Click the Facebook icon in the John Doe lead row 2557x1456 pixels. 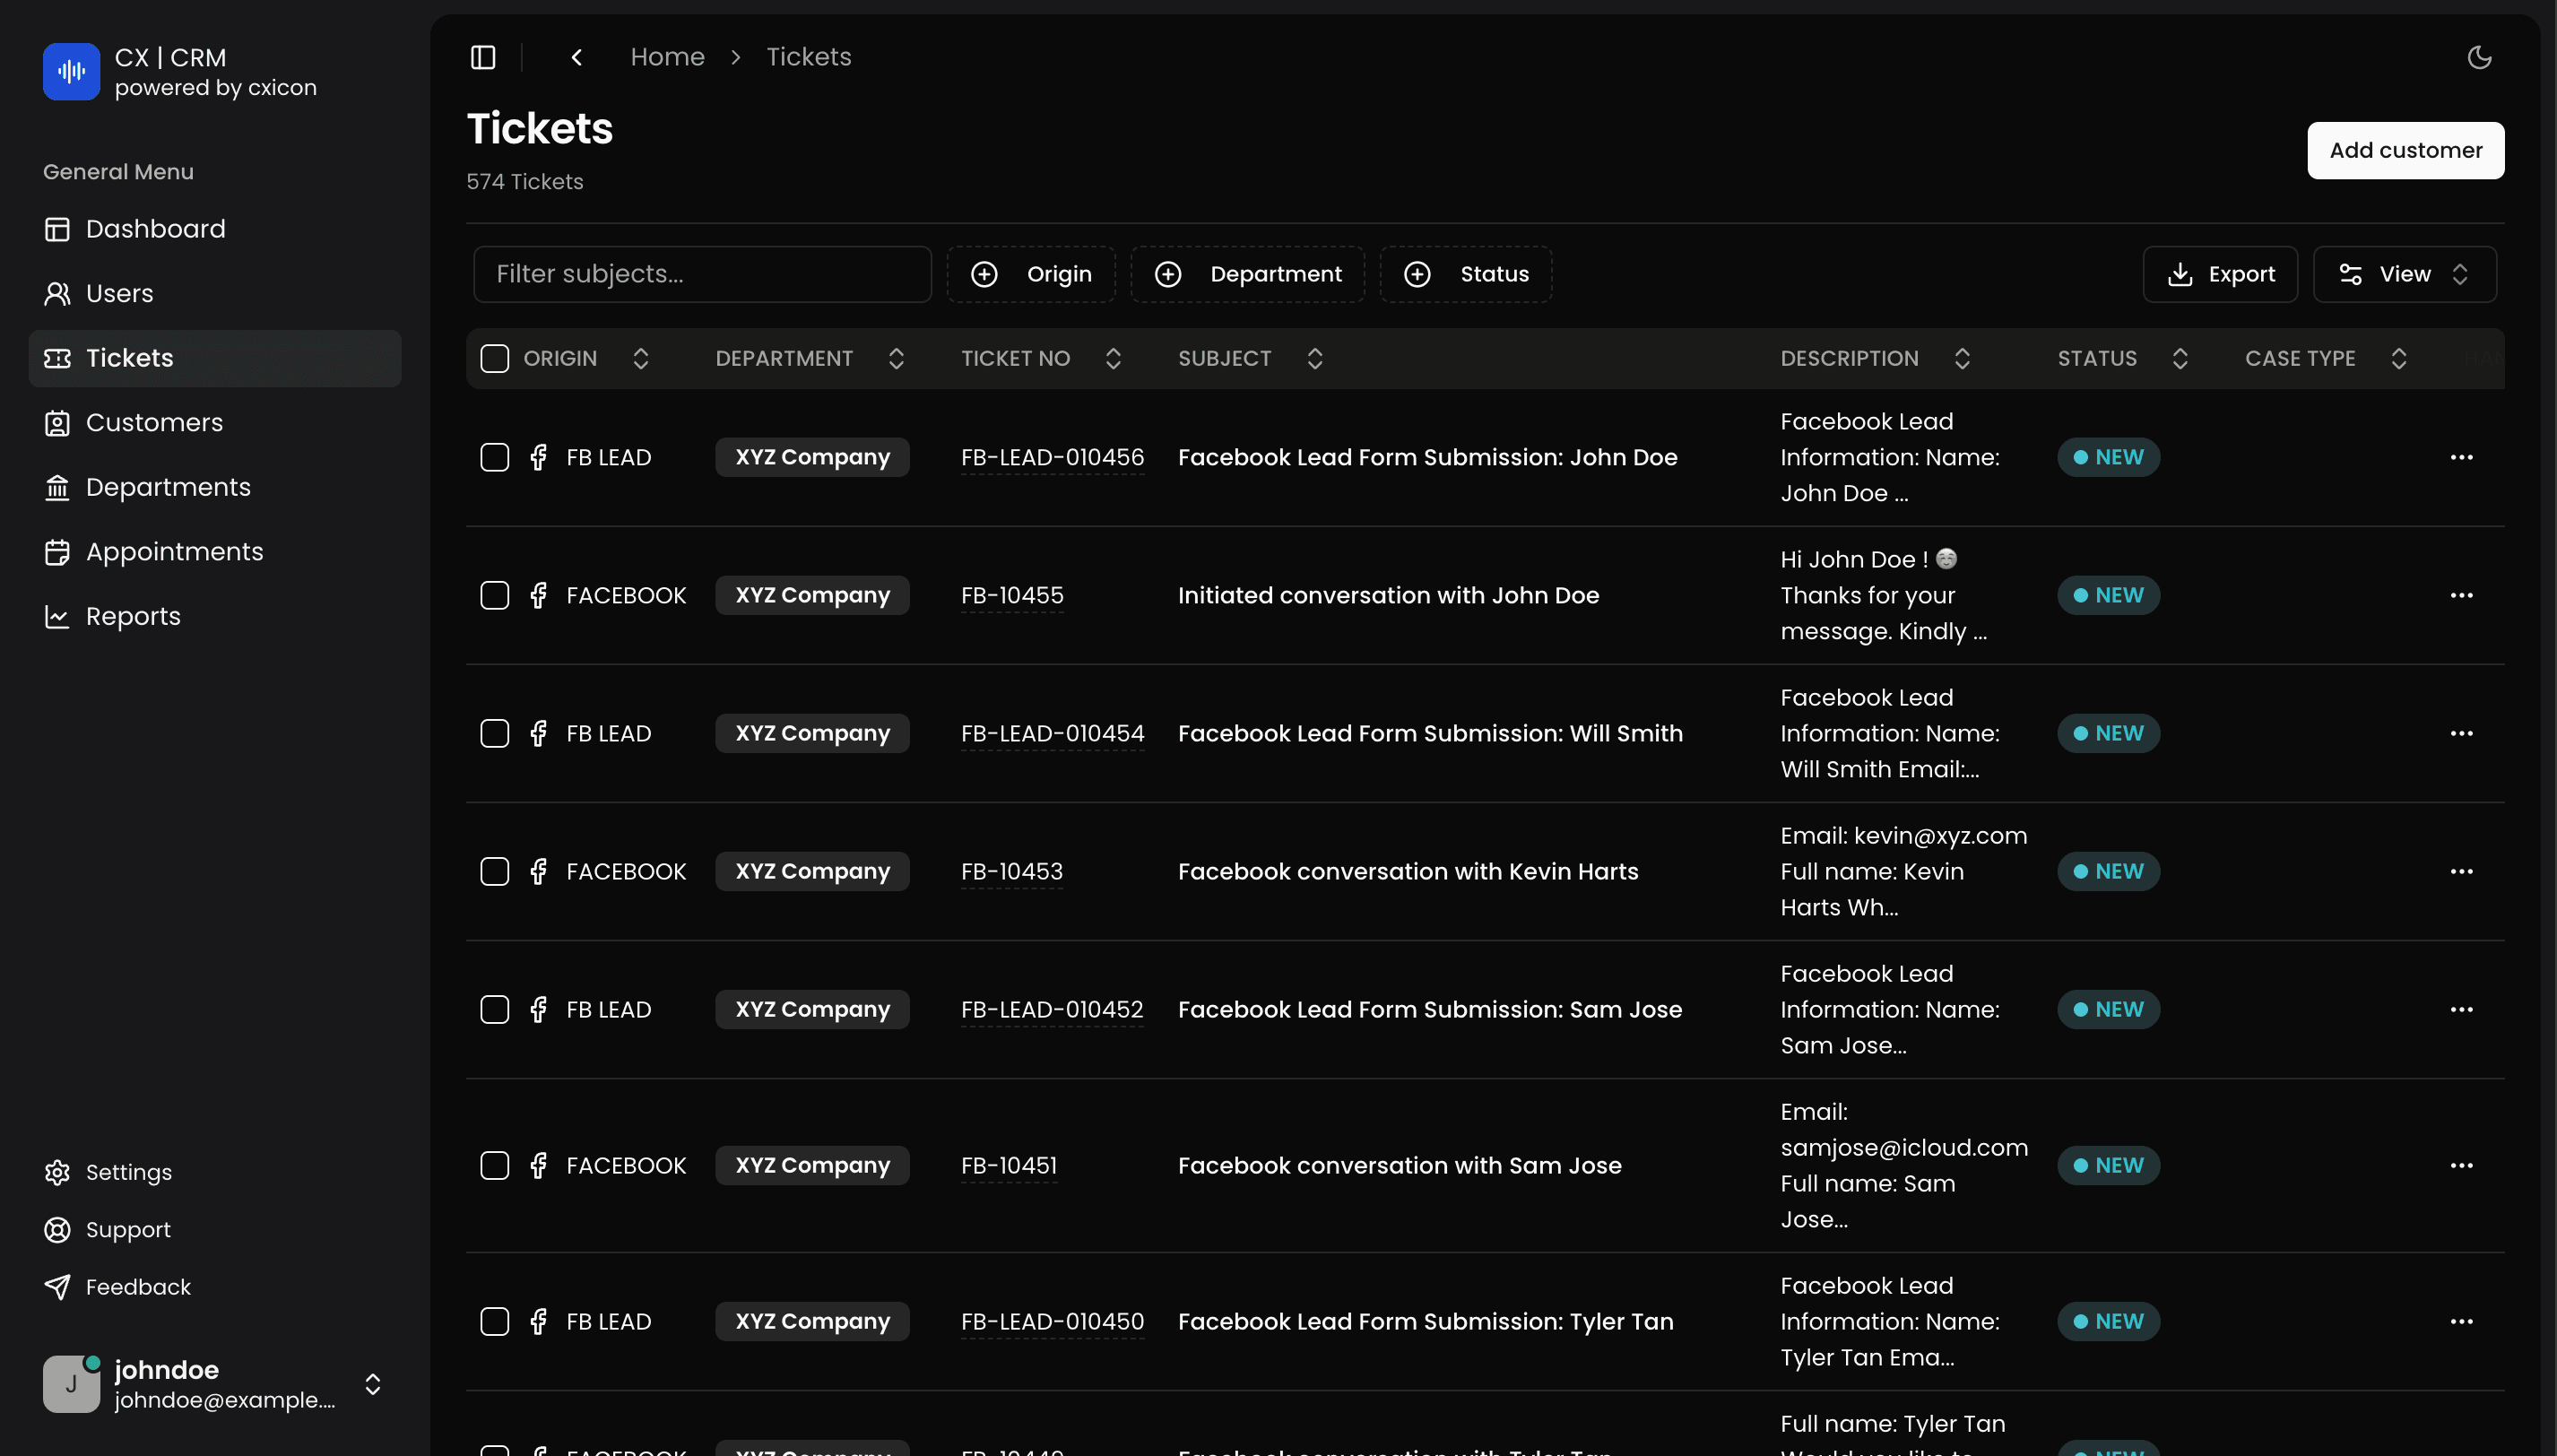click(538, 457)
